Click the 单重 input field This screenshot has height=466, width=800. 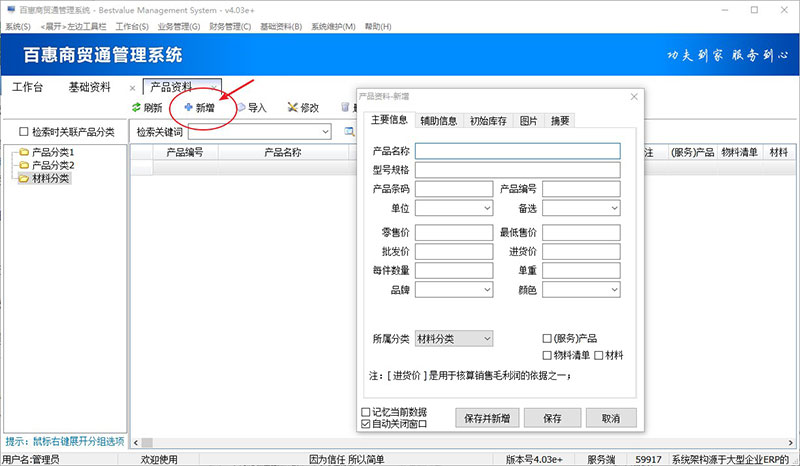pos(581,271)
